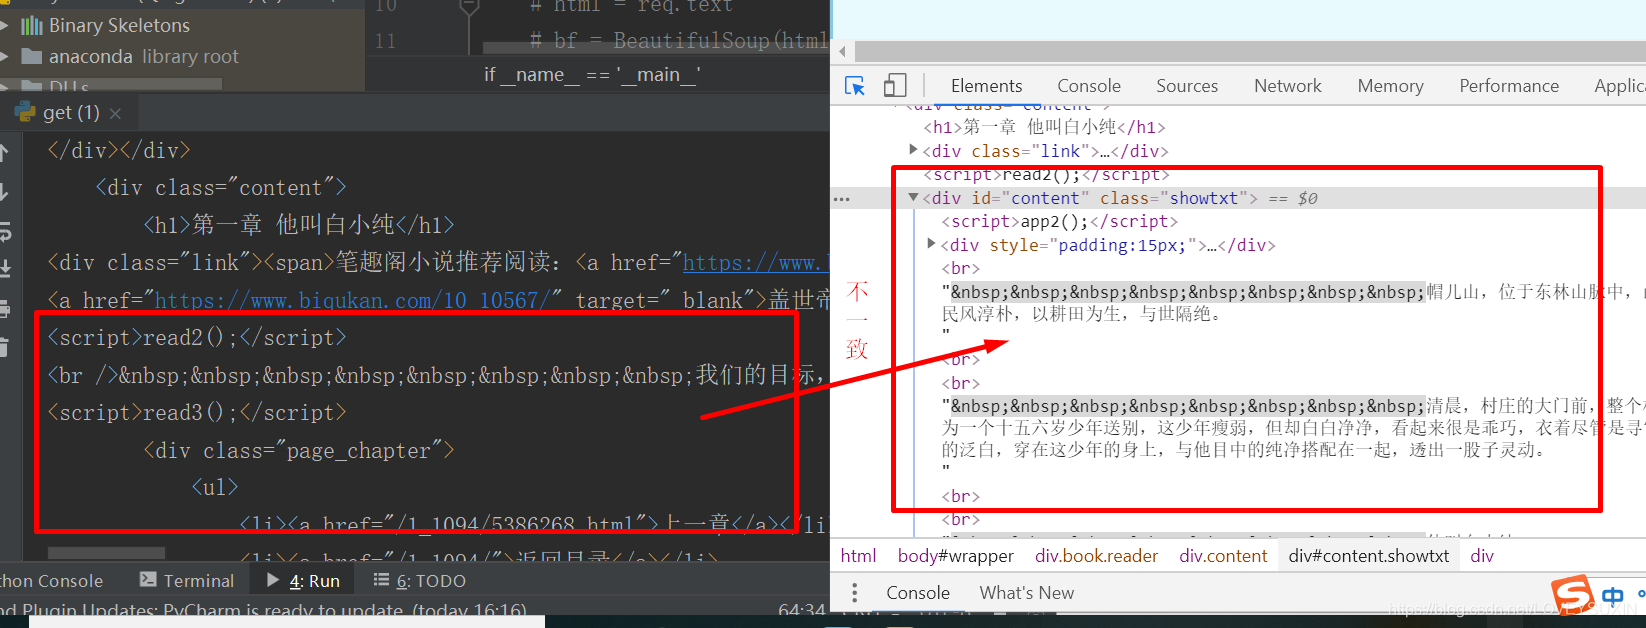Click the Binary Skeletons library icon
The height and width of the screenshot is (628, 1646).
[x=32, y=25]
